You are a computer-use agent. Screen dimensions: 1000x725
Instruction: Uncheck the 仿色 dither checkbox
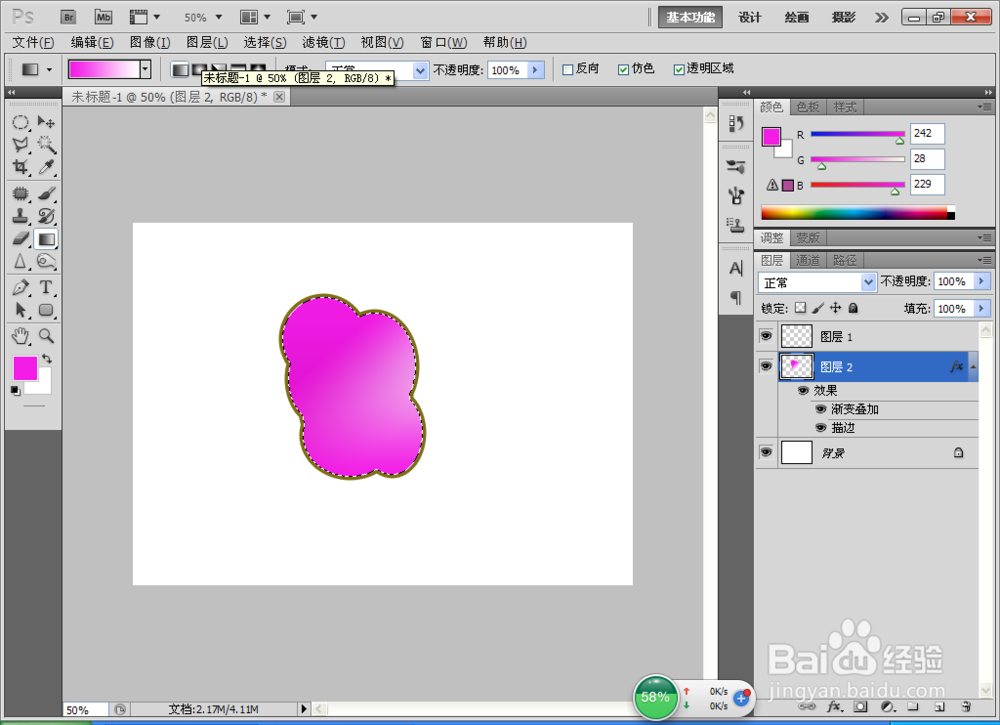pos(623,70)
